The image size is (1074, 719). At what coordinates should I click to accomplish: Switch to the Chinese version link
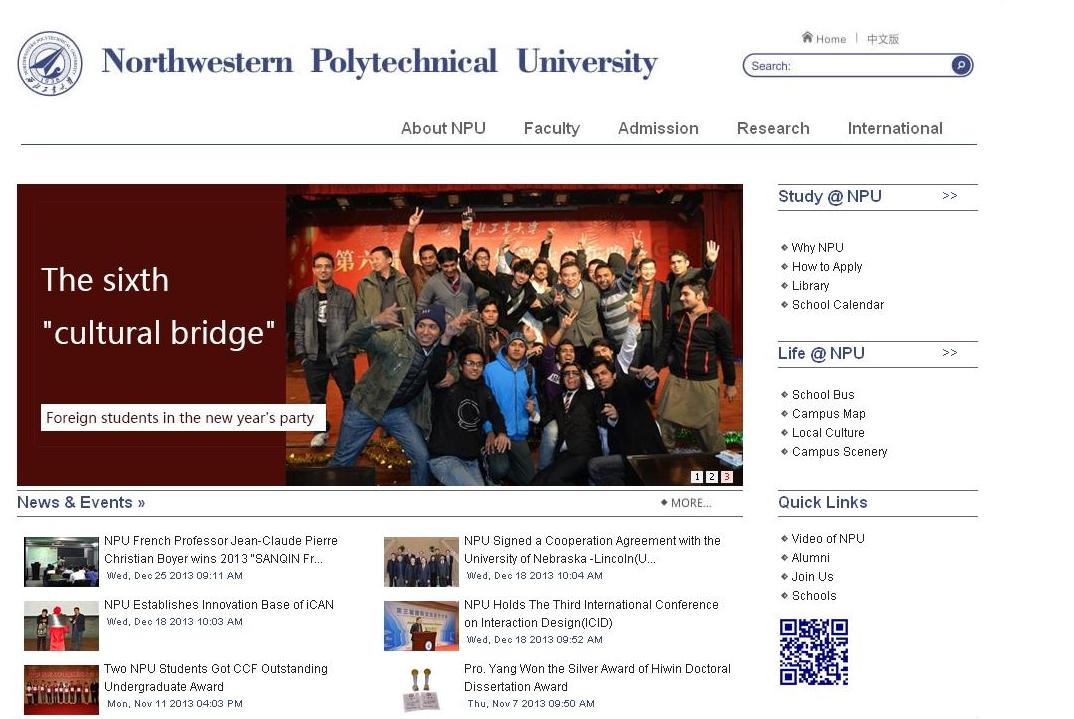(x=883, y=39)
